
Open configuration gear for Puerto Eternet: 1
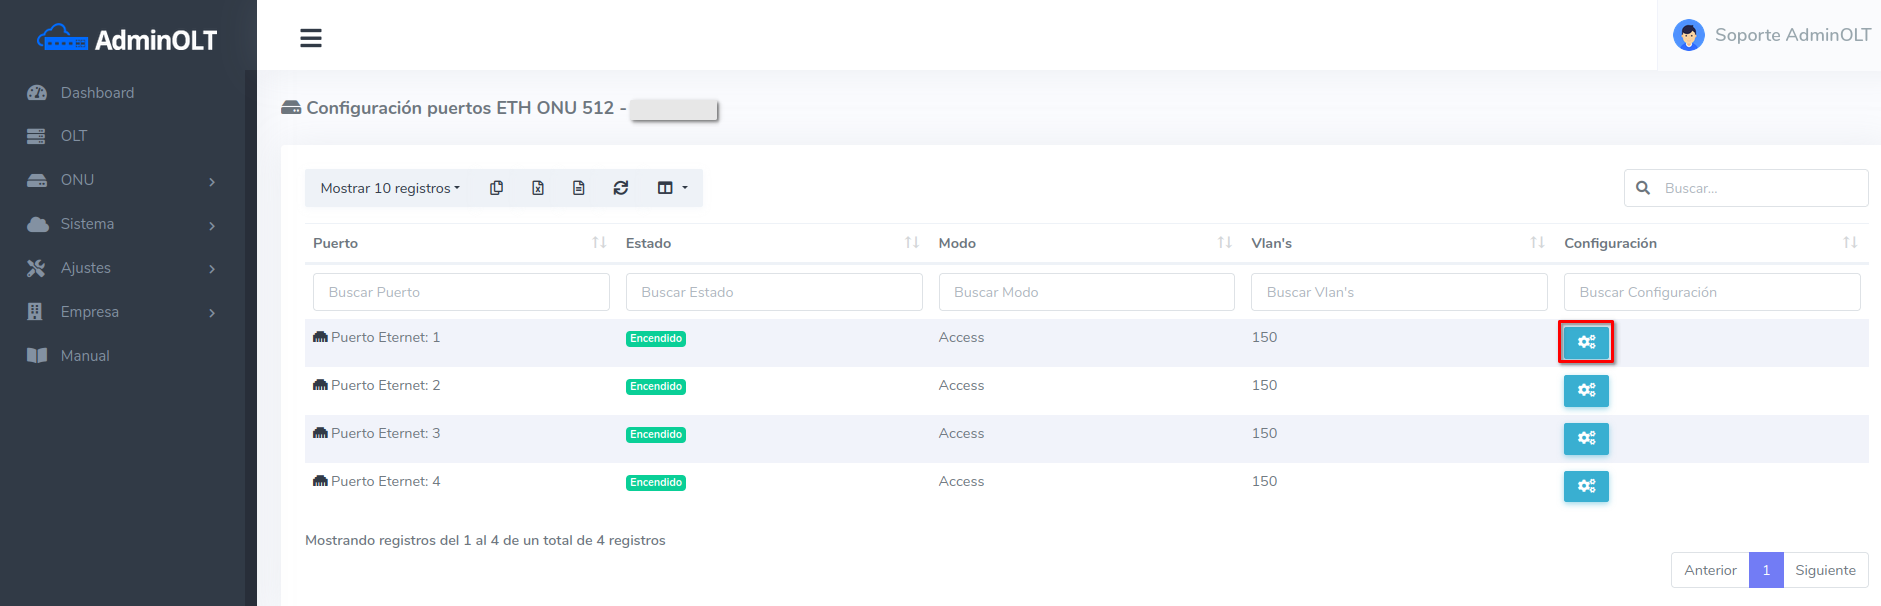point(1586,342)
